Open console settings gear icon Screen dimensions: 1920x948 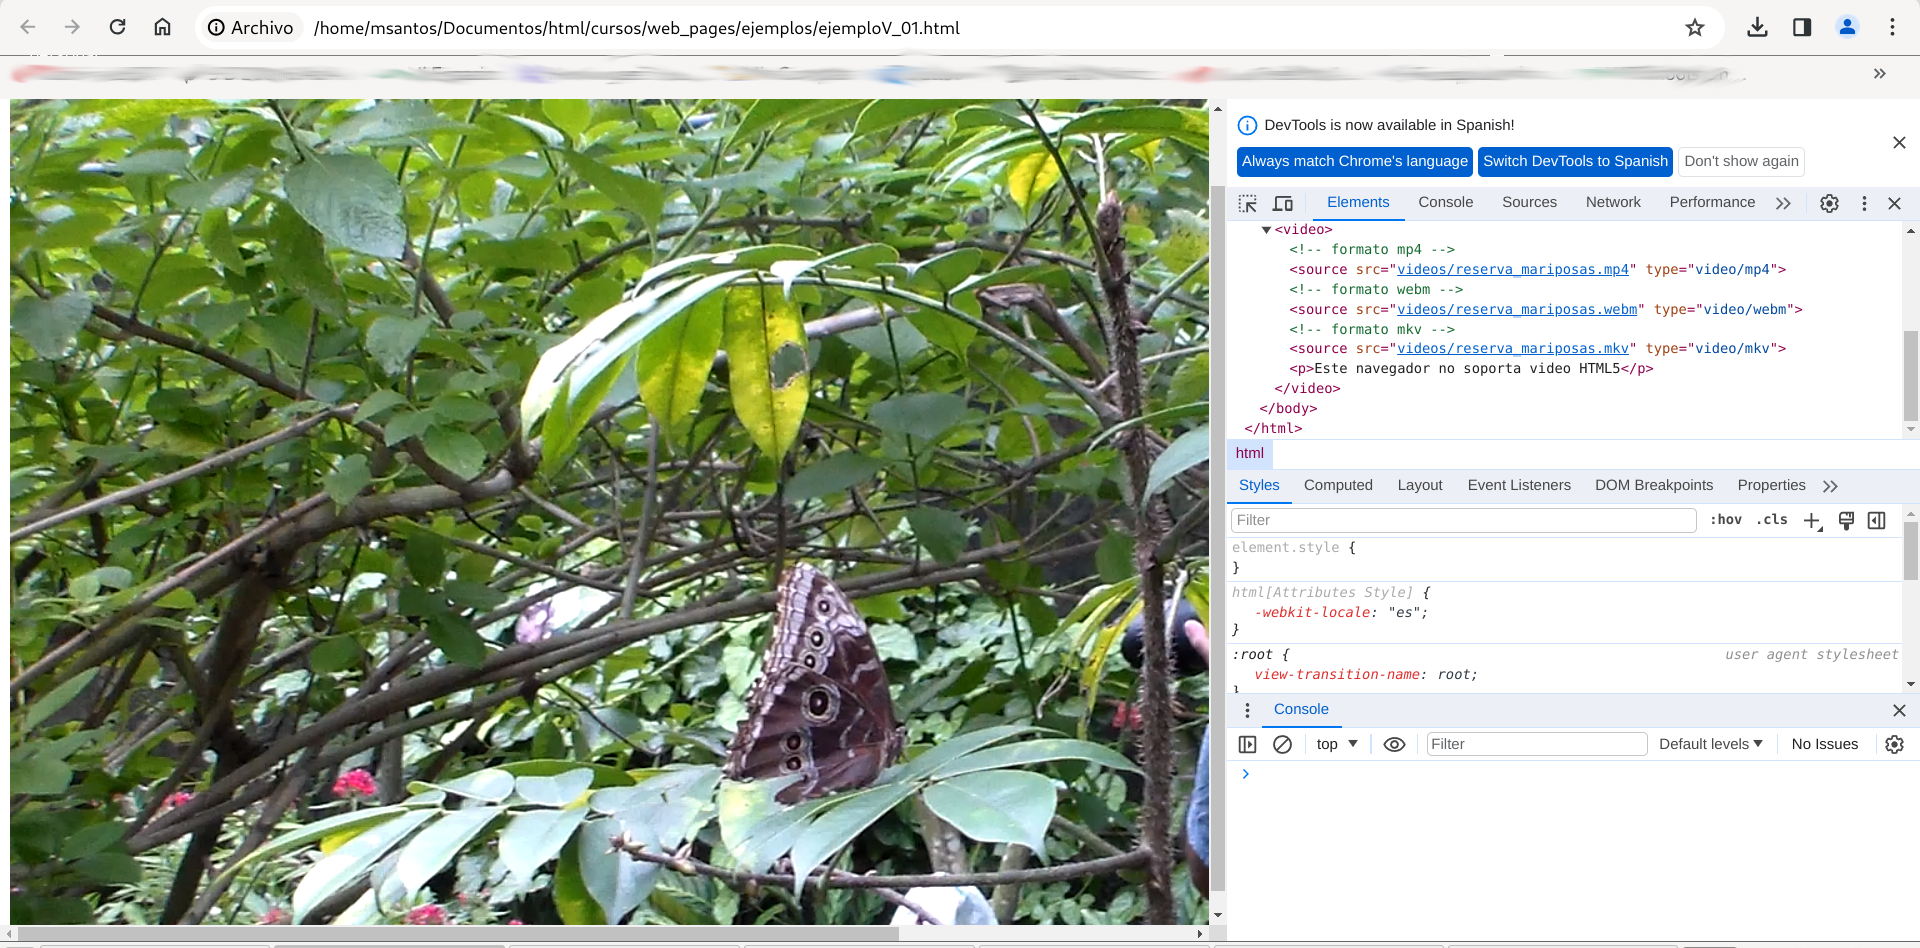1894,744
